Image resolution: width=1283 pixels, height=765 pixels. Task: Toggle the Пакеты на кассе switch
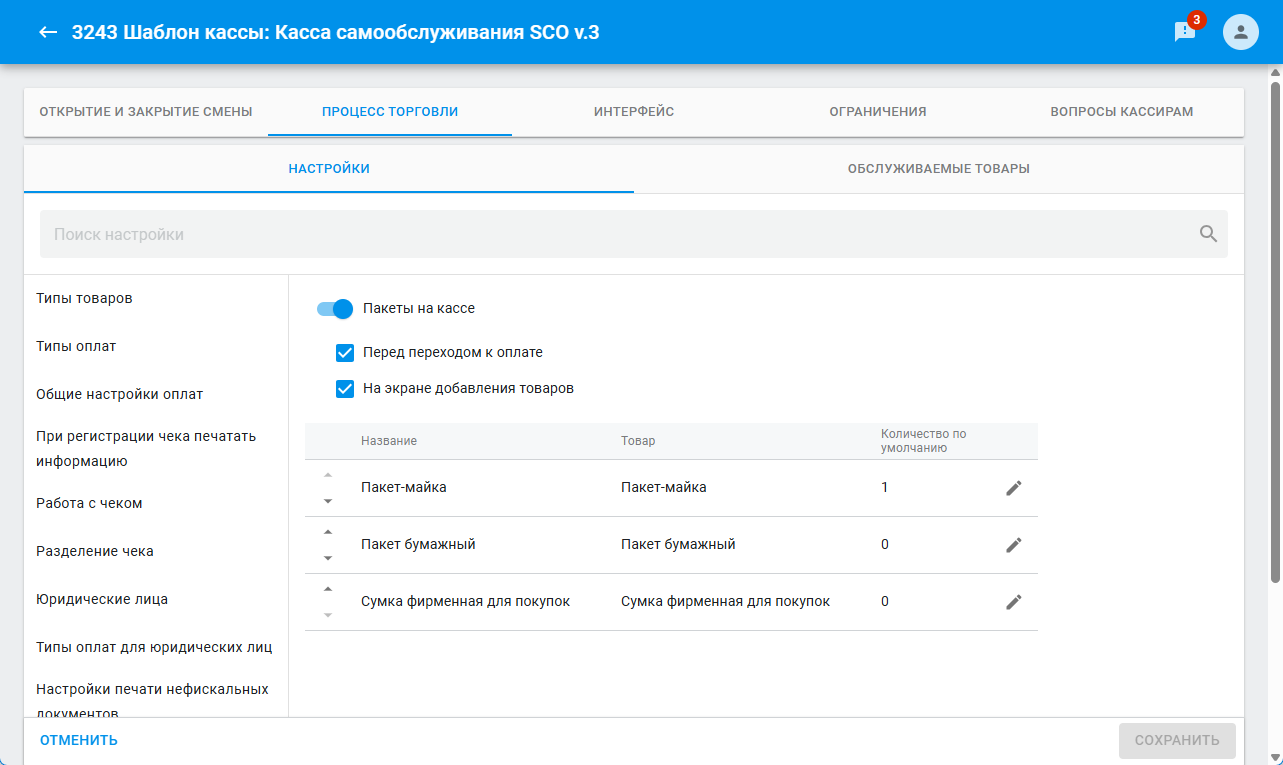pyautogui.click(x=335, y=309)
